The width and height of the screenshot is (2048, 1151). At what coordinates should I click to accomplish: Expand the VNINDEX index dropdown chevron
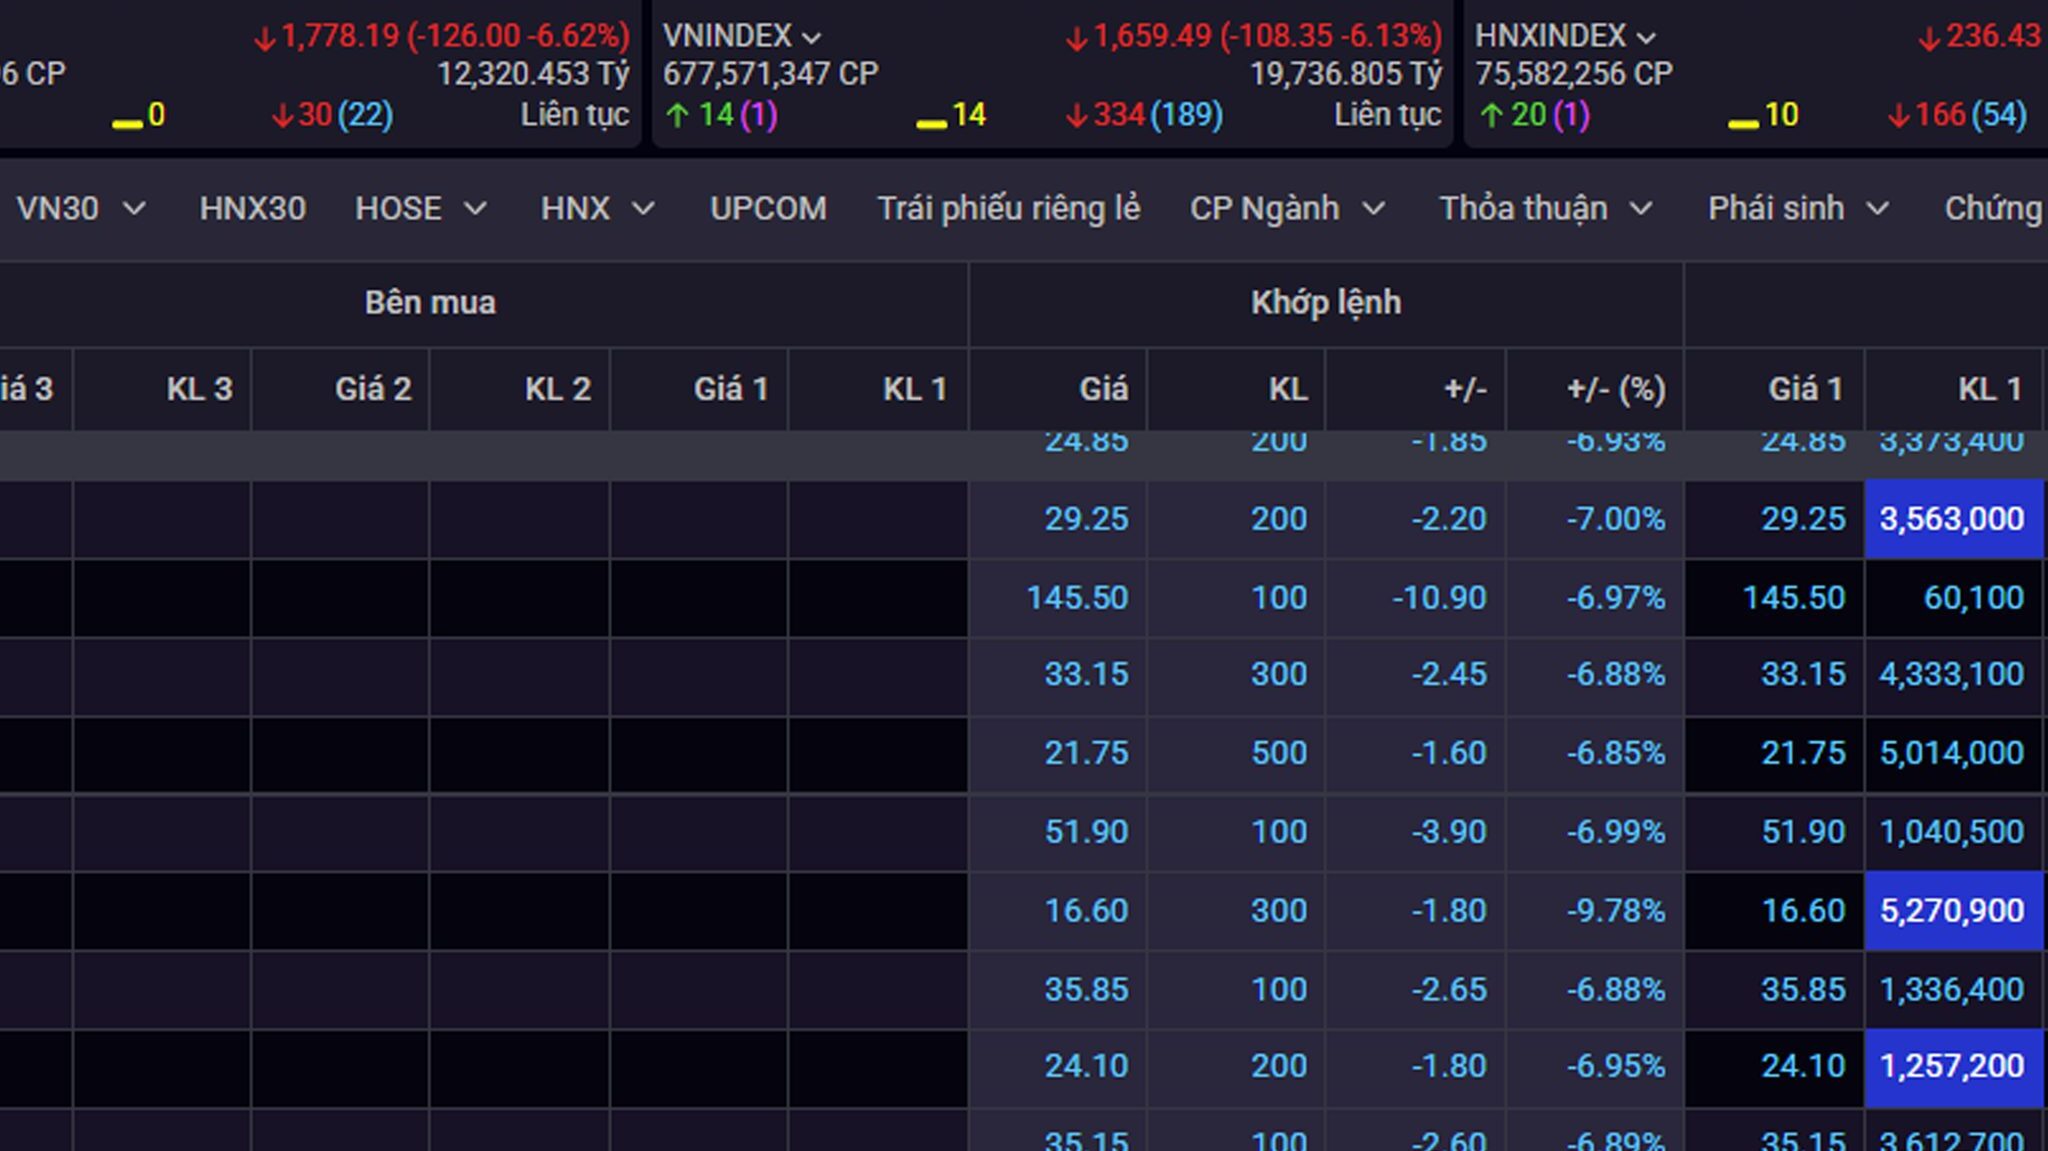pyautogui.click(x=812, y=38)
